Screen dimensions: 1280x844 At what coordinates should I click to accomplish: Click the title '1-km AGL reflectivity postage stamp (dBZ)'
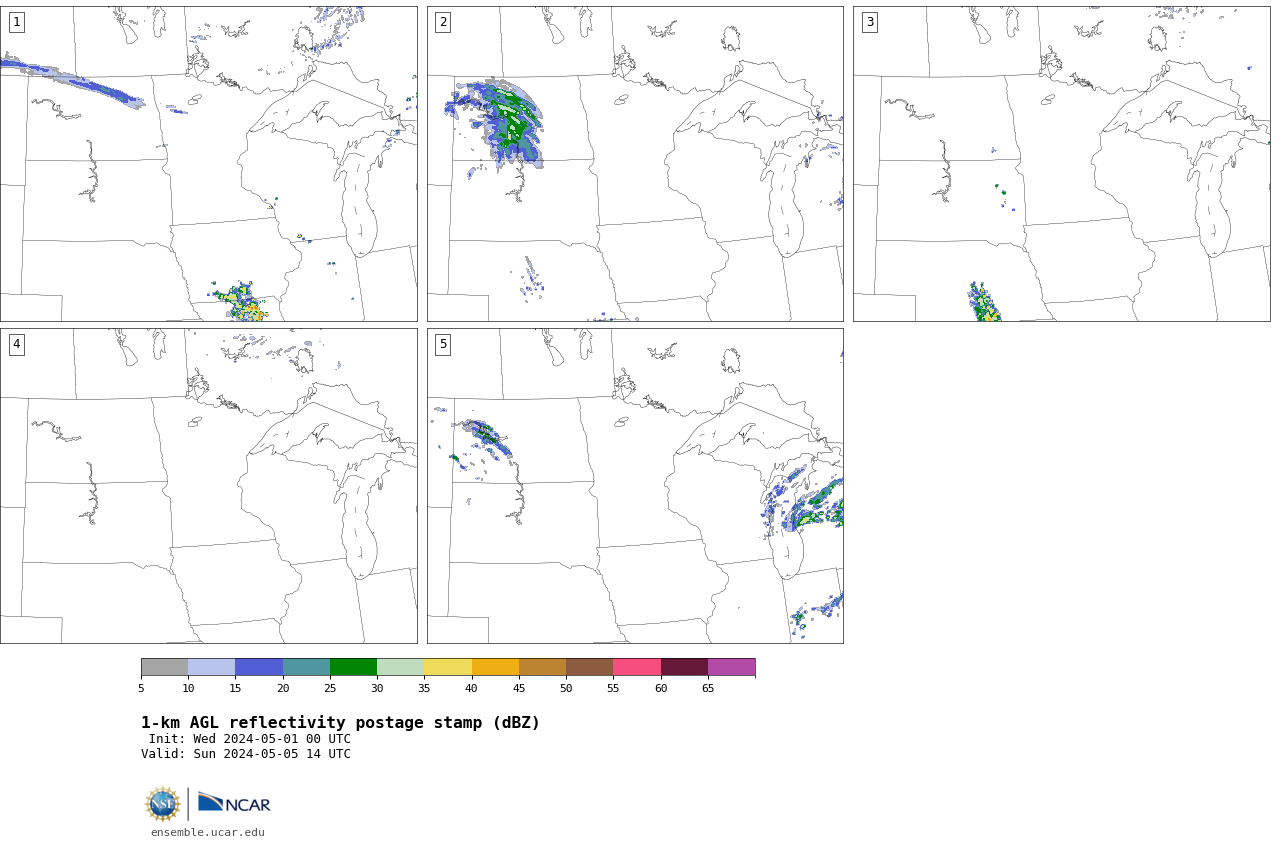(340, 723)
